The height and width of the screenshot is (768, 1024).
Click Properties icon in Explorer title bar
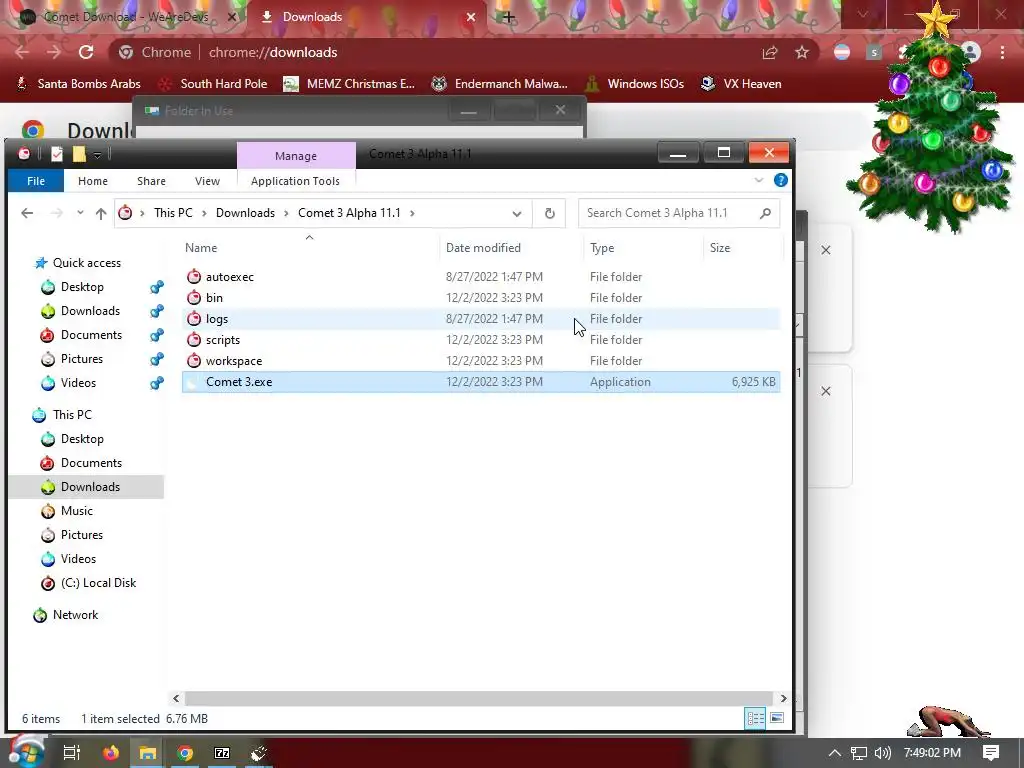point(57,154)
